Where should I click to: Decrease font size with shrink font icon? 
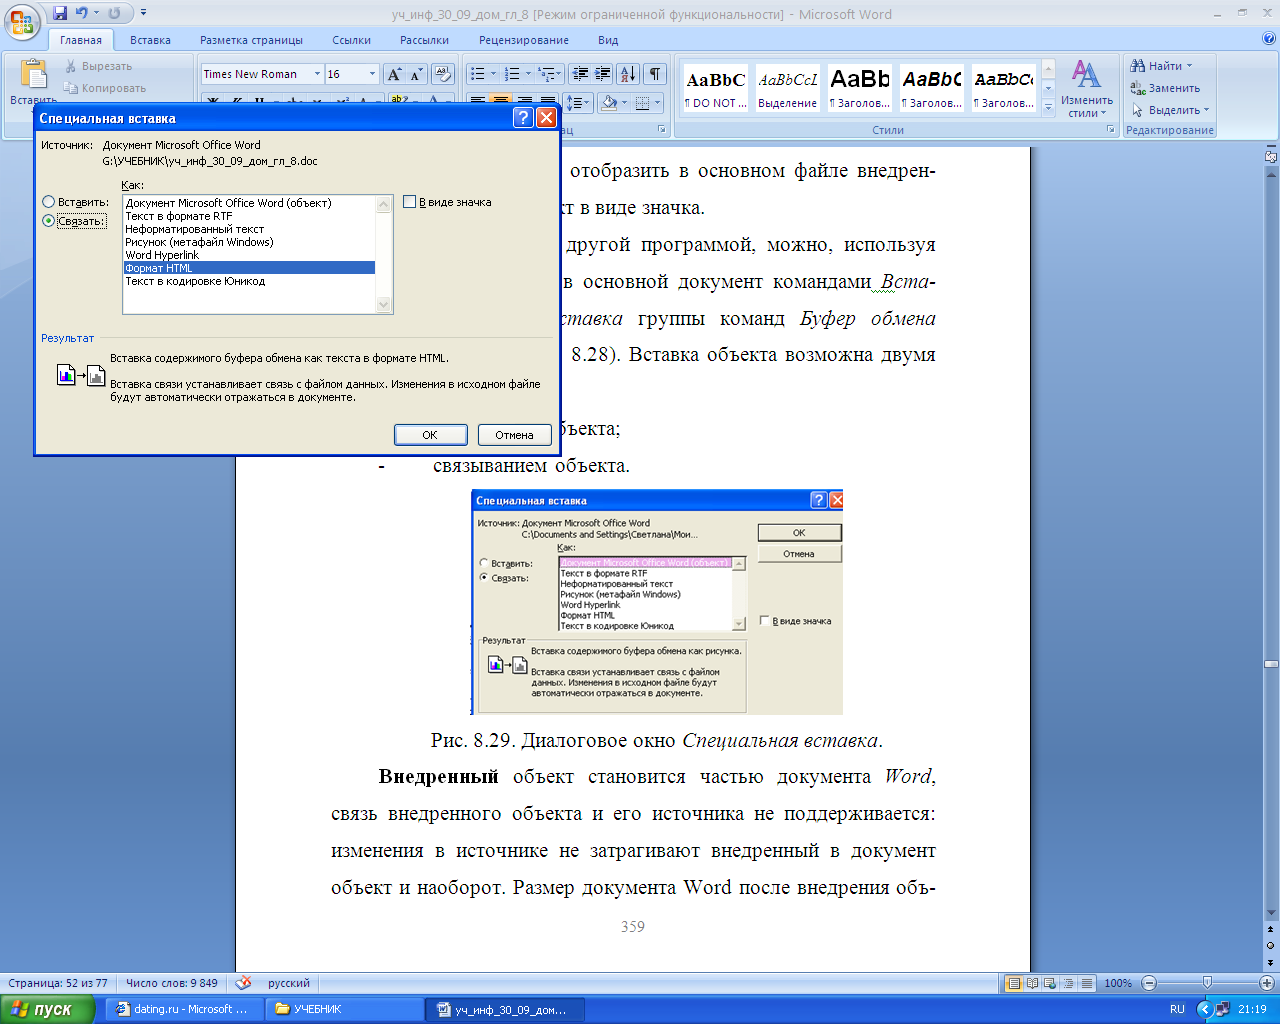pyautogui.click(x=416, y=74)
